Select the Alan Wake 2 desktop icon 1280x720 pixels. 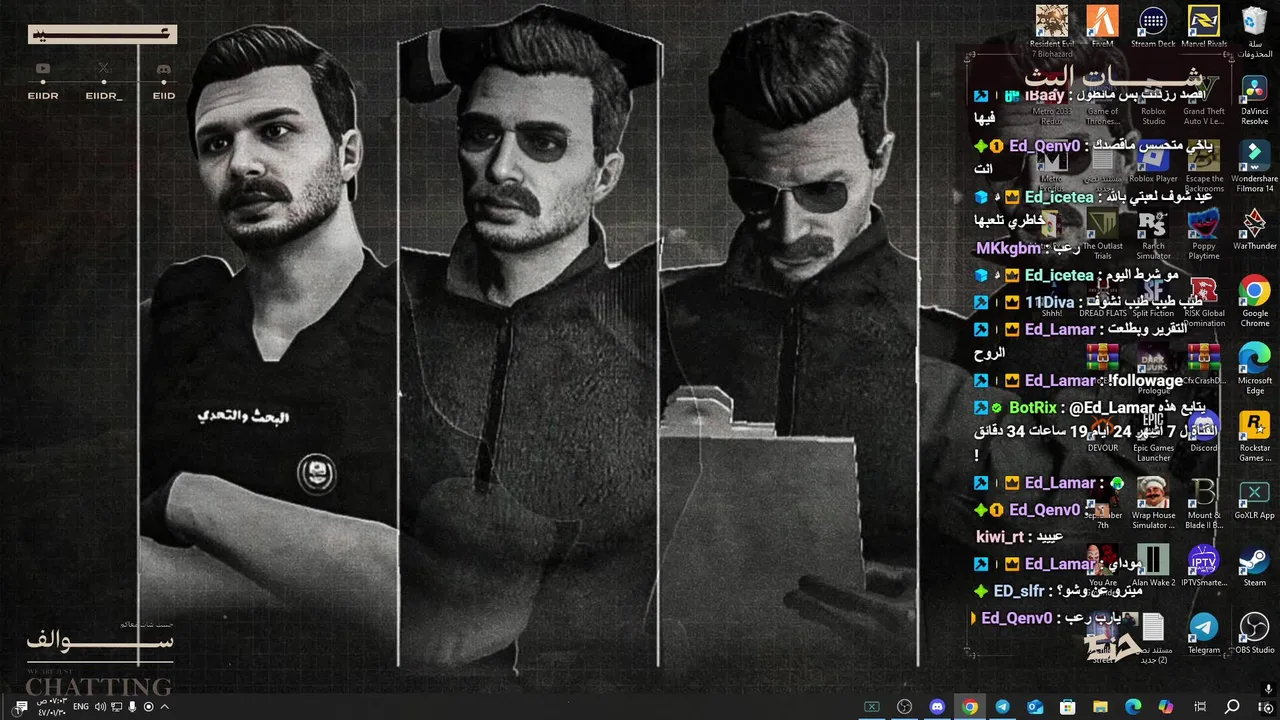pos(1153,566)
